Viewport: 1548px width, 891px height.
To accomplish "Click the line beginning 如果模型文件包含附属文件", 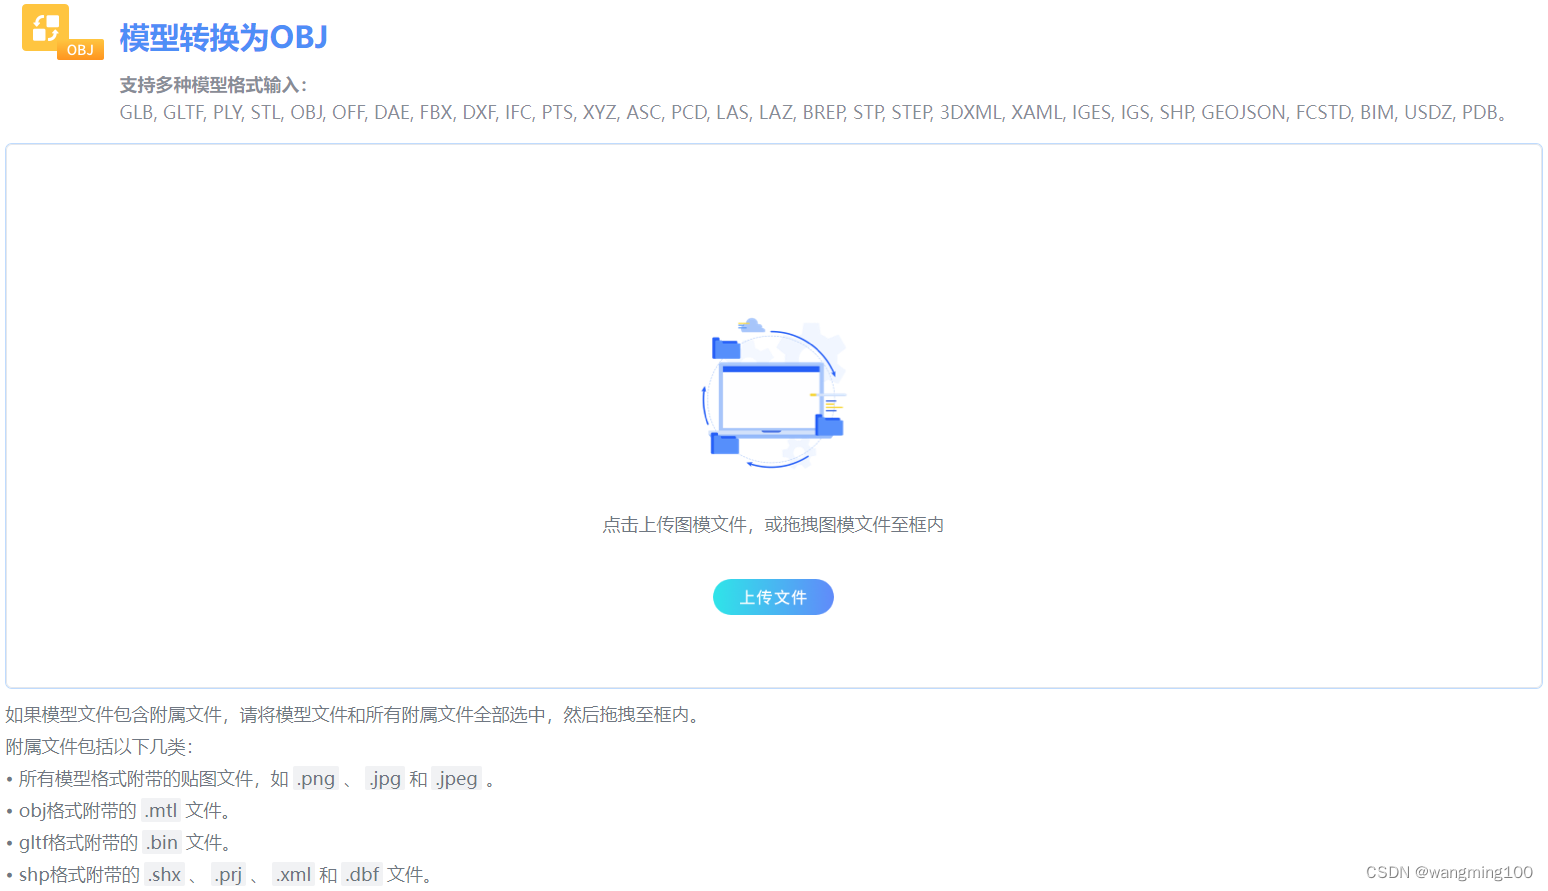I will coord(355,715).
